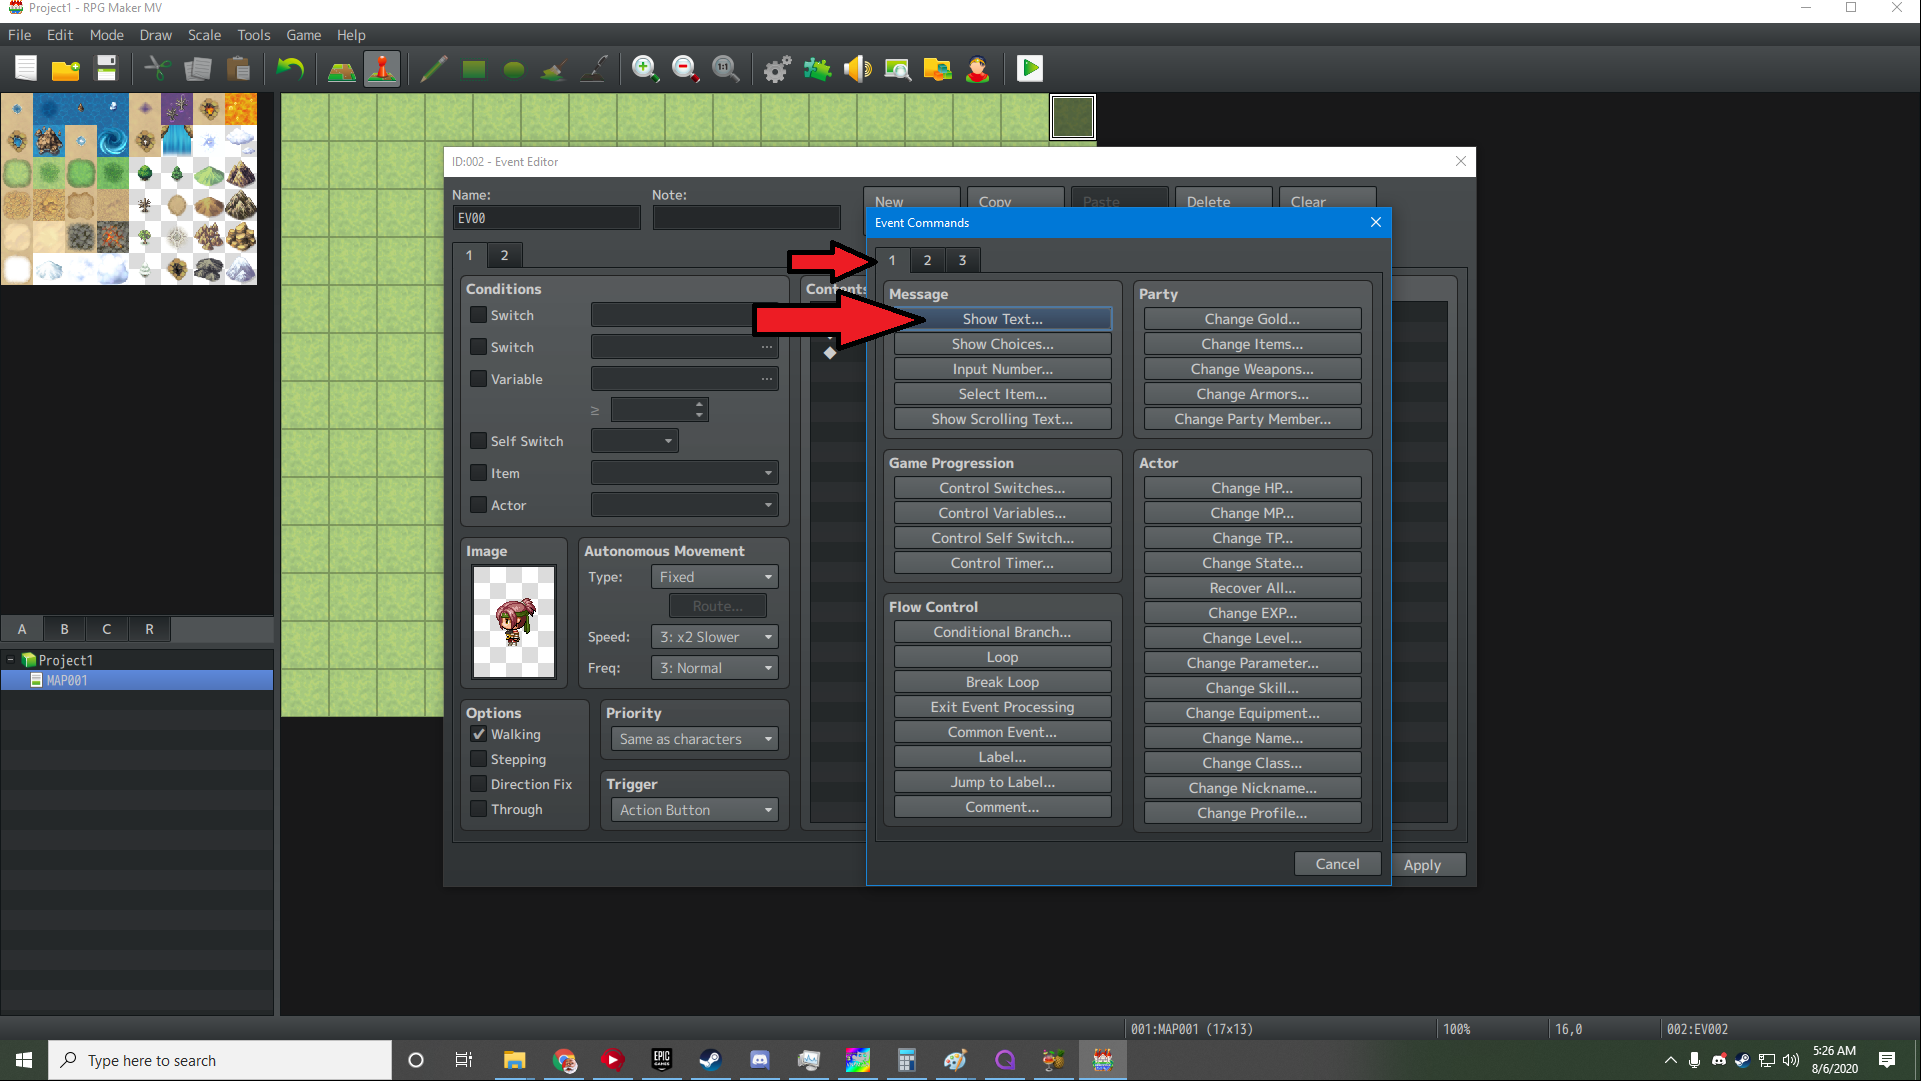Open the movement Speed dropdown
This screenshot has height=1081, width=1921.
click(x=714, y=637)
